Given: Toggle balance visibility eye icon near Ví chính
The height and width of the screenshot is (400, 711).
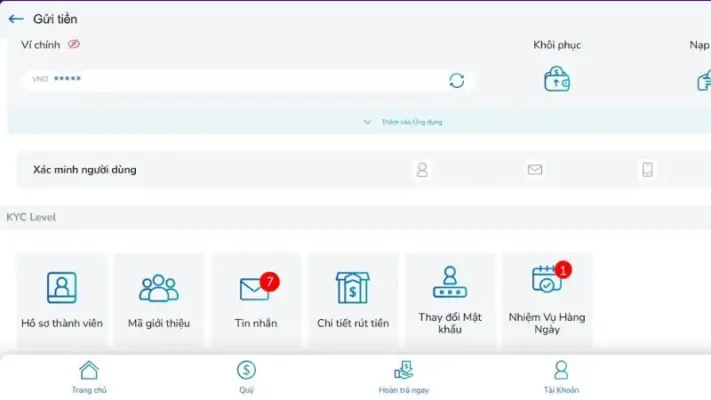Looking at the screenshot, I should [x=74, y=45].
